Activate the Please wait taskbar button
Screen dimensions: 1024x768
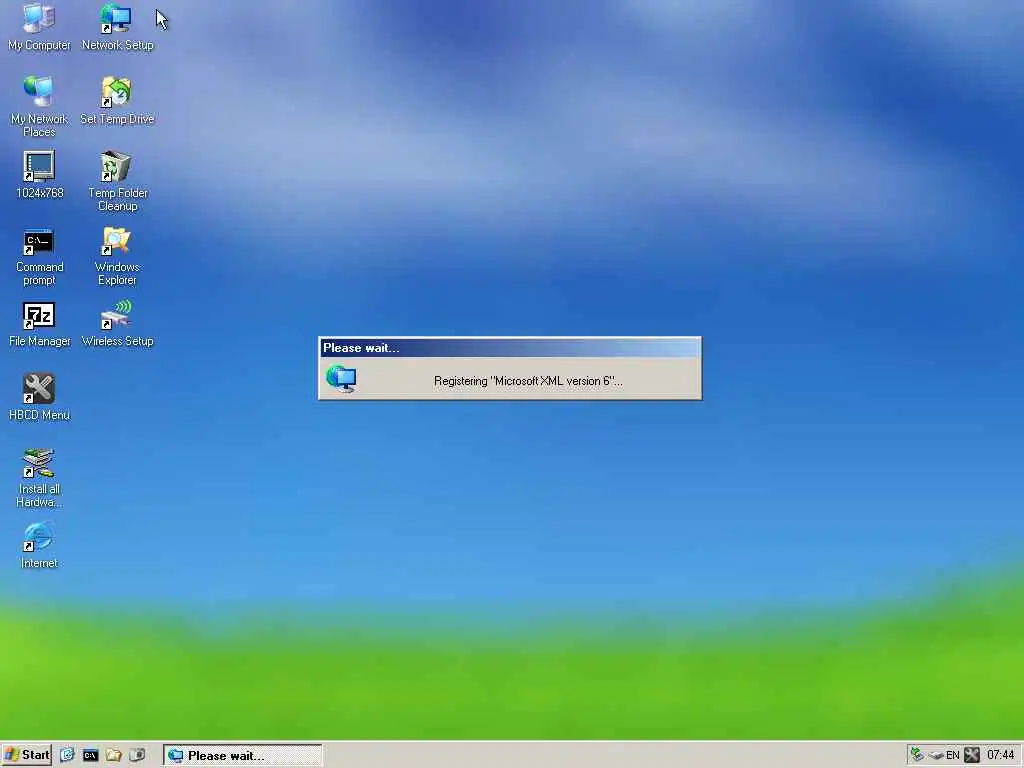point(242,756)
